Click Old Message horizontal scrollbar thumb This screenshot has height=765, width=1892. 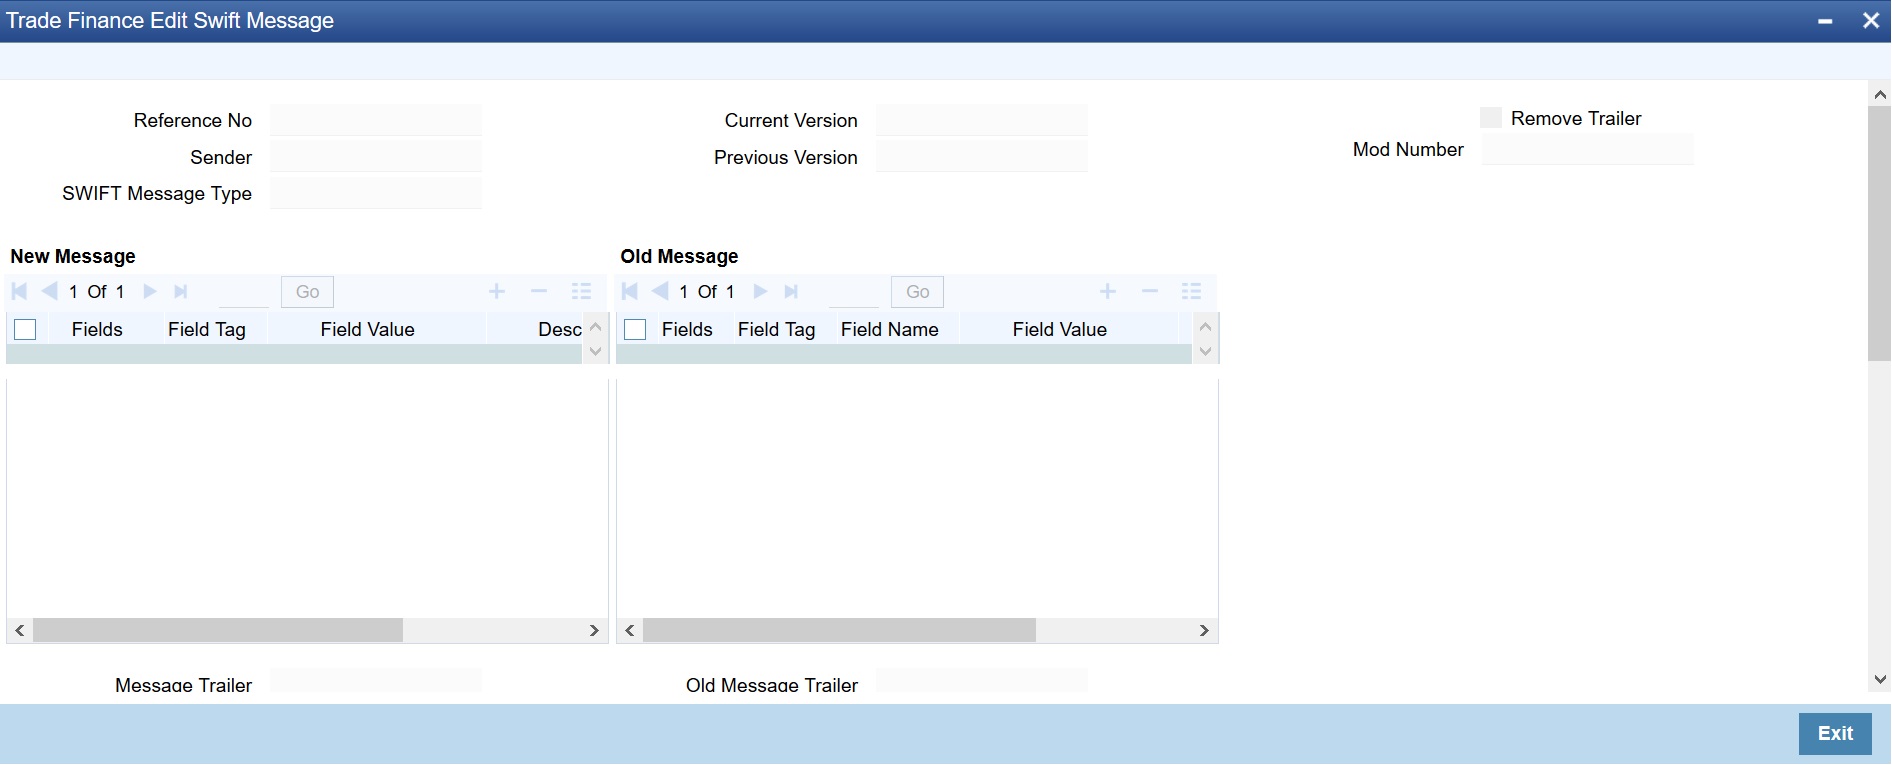tap(840, 630)
